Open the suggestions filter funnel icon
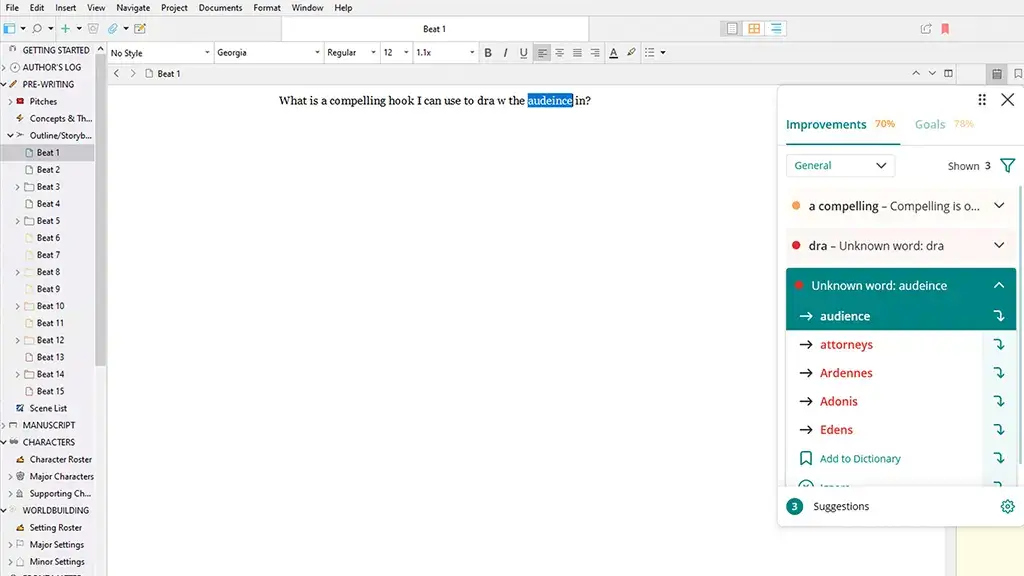1024x576 pixels. tap(1008, 165)
